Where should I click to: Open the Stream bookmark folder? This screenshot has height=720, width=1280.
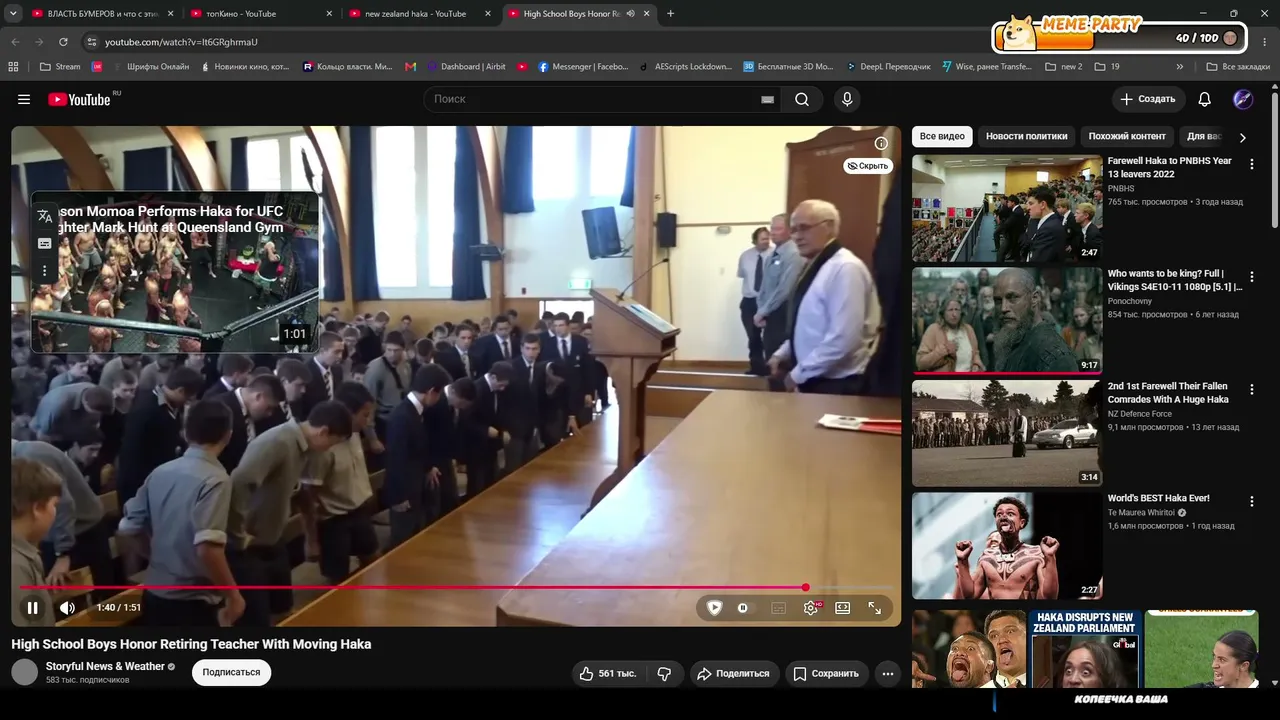(60, 67)
